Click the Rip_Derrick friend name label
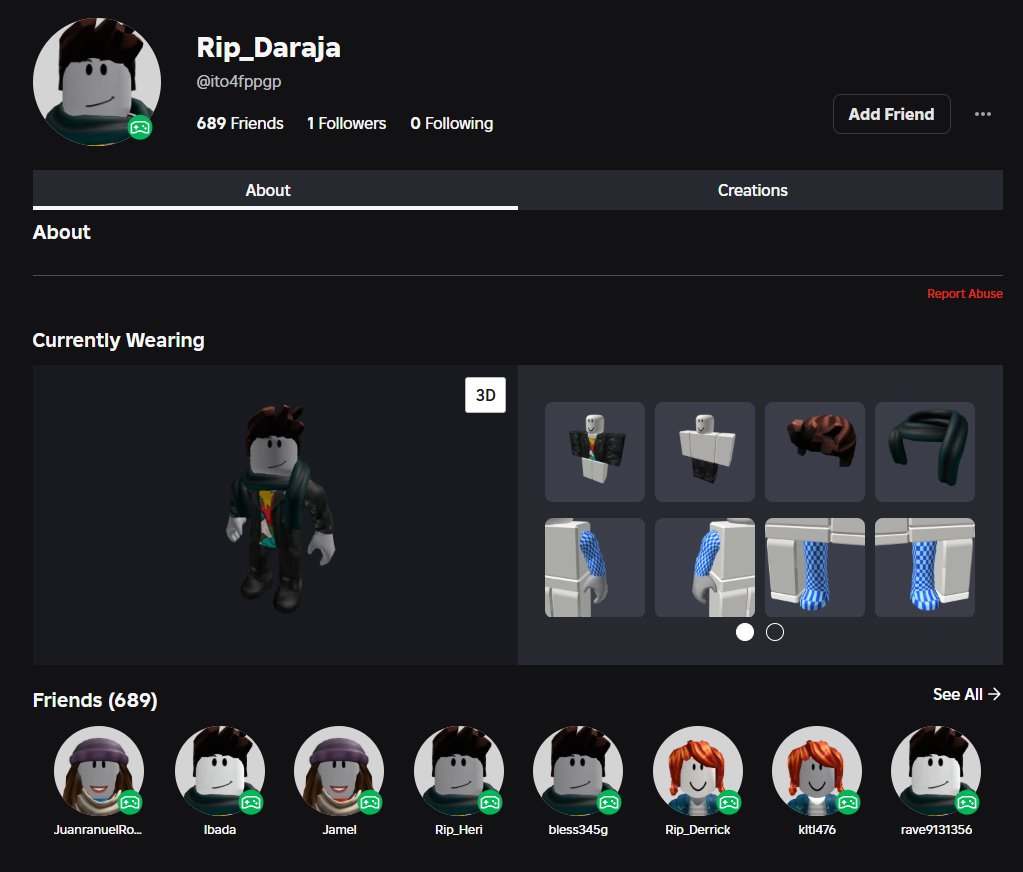Viewport: 1023px width, 872px height. click(697, 830)
